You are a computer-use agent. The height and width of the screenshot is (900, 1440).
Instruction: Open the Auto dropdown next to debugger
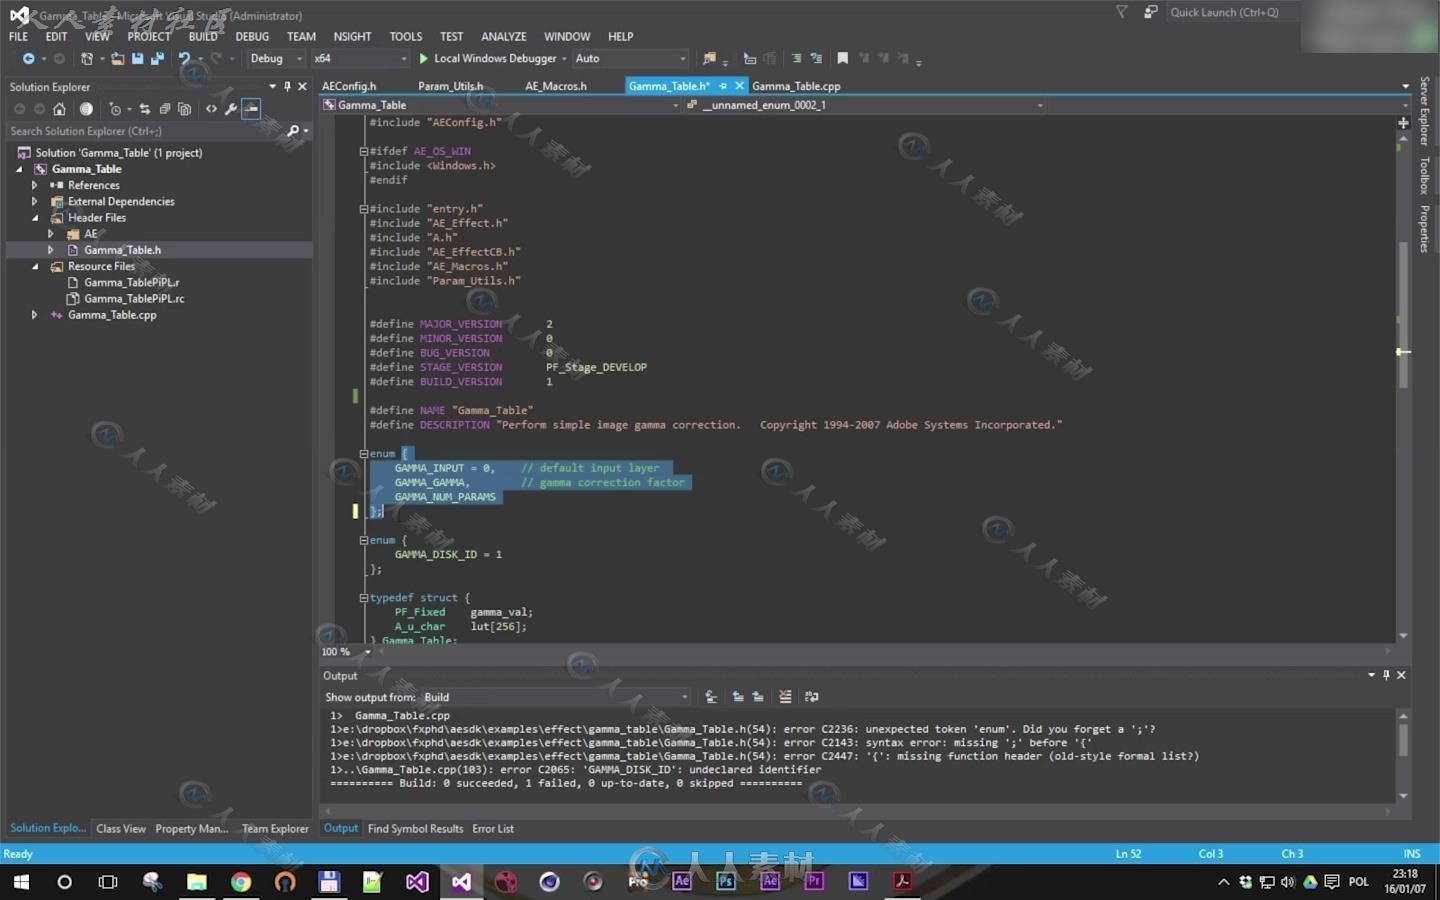pyautogui.click(x=630, y=59)
